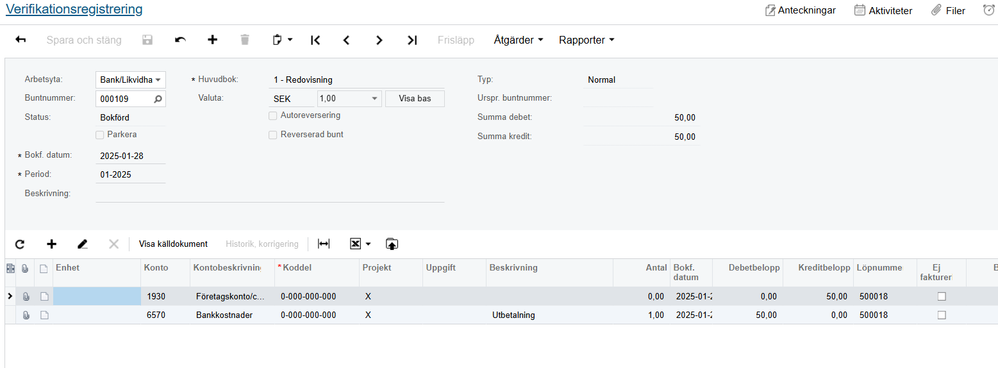This screenshot has height=368, width=998.
Task: Open the Verifikationsregistrering title link
Action: pyautogui.click(x=74, y=10)
